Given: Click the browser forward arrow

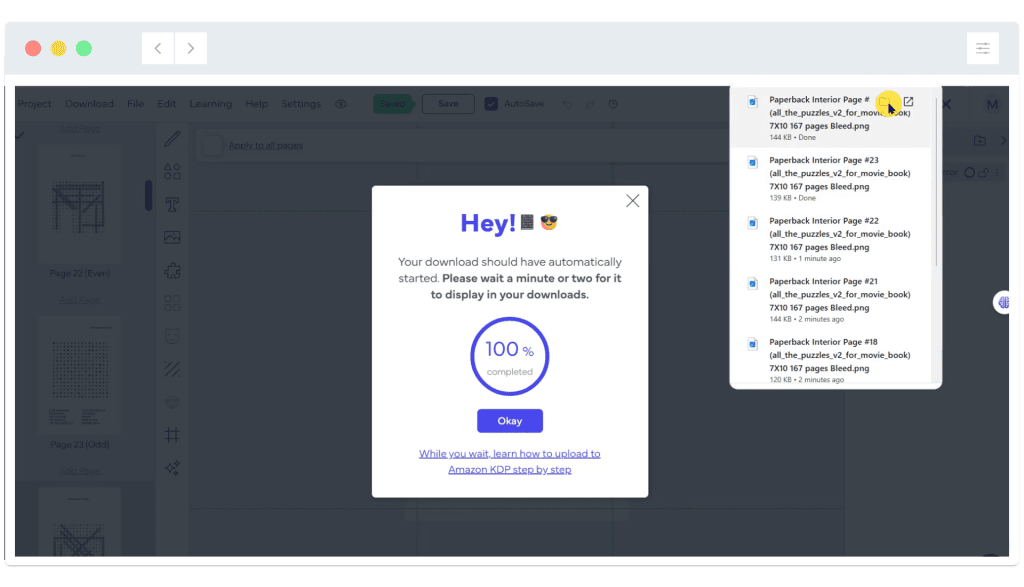Looking at the screenshot, I should point(191,48).
